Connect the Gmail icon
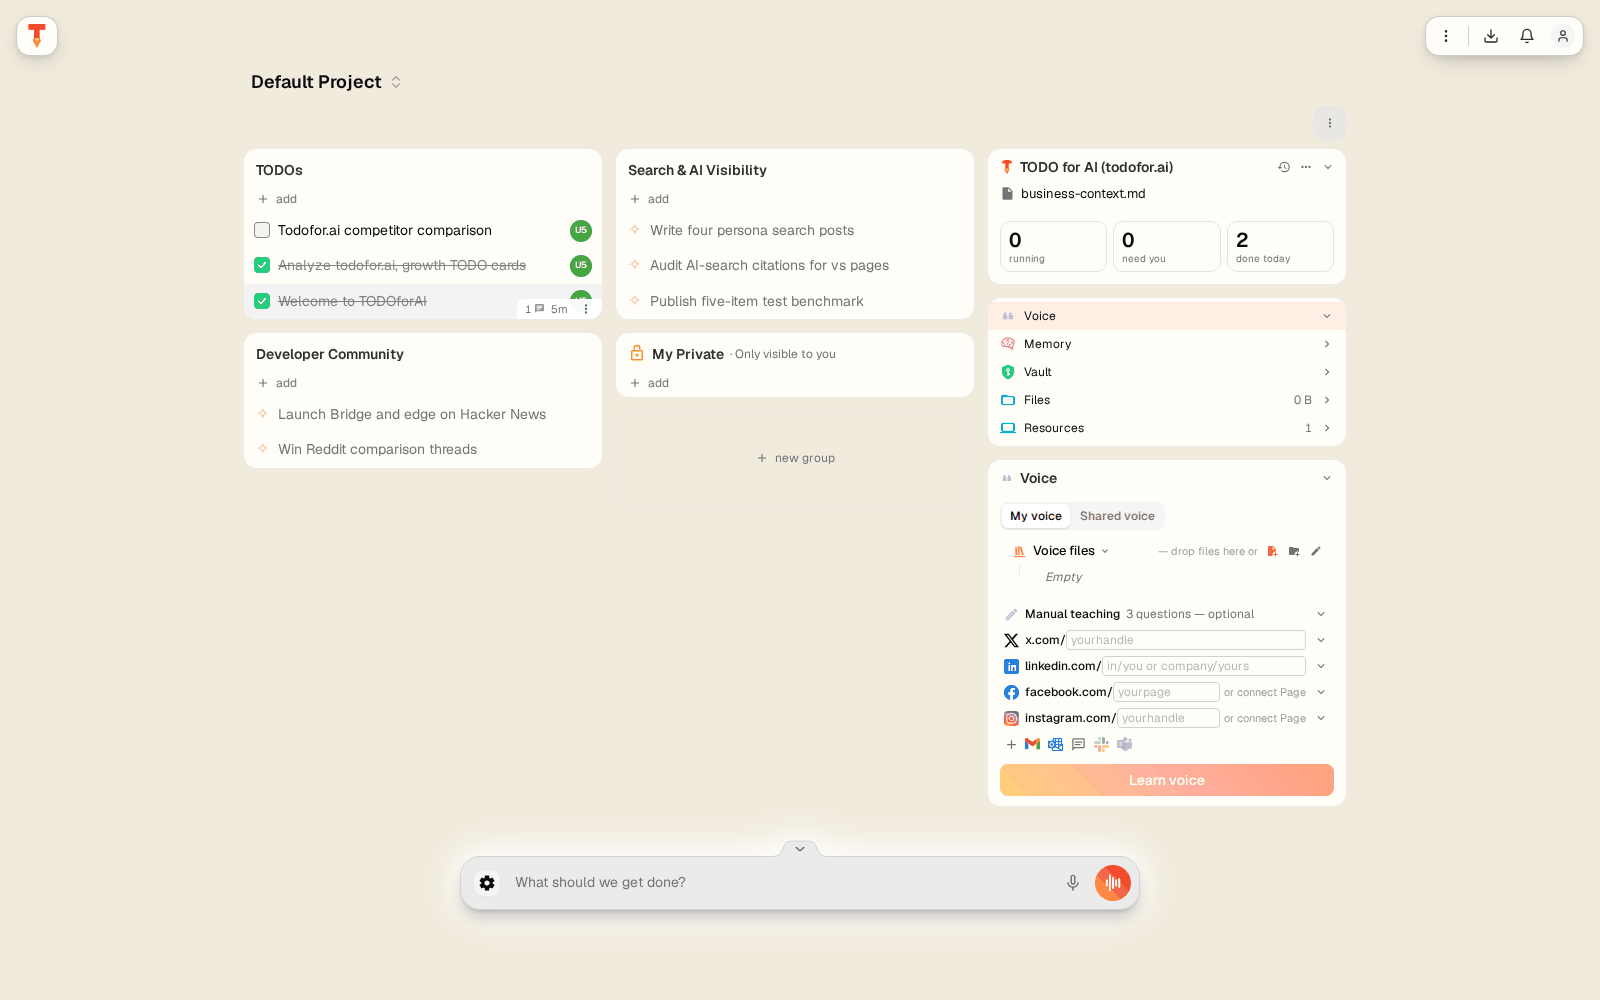 point(1033,744)
